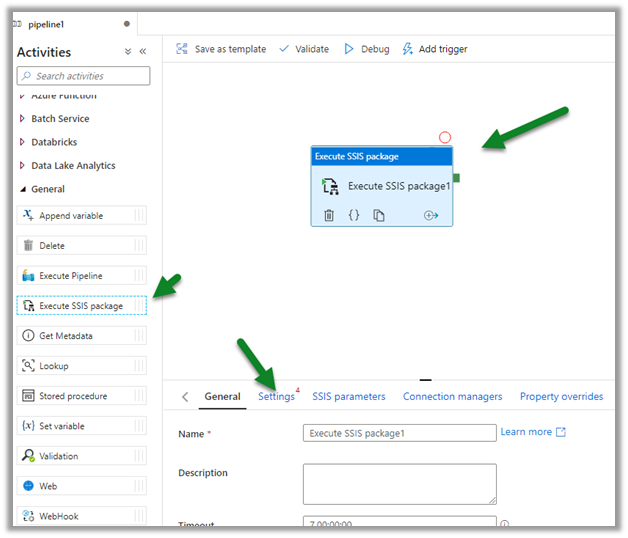Screen dimensions: 628x538
Task: Open the Connection managers tab
Action: coord(452,397)
